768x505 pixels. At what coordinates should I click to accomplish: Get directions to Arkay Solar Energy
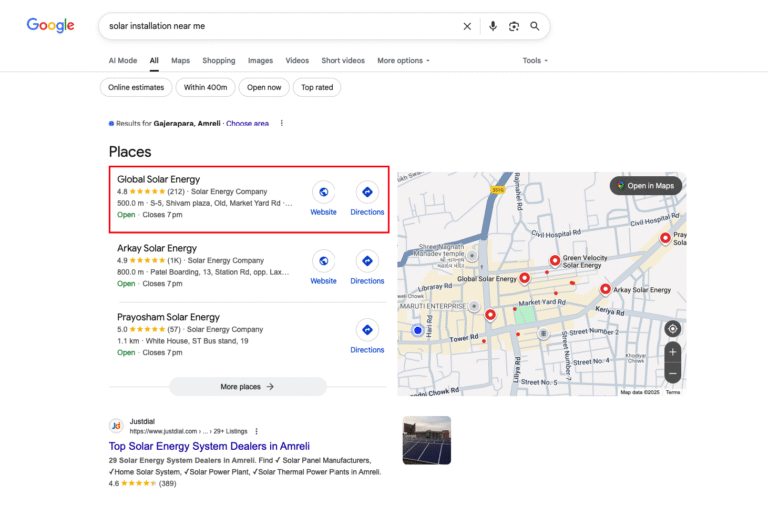(367, 261)
